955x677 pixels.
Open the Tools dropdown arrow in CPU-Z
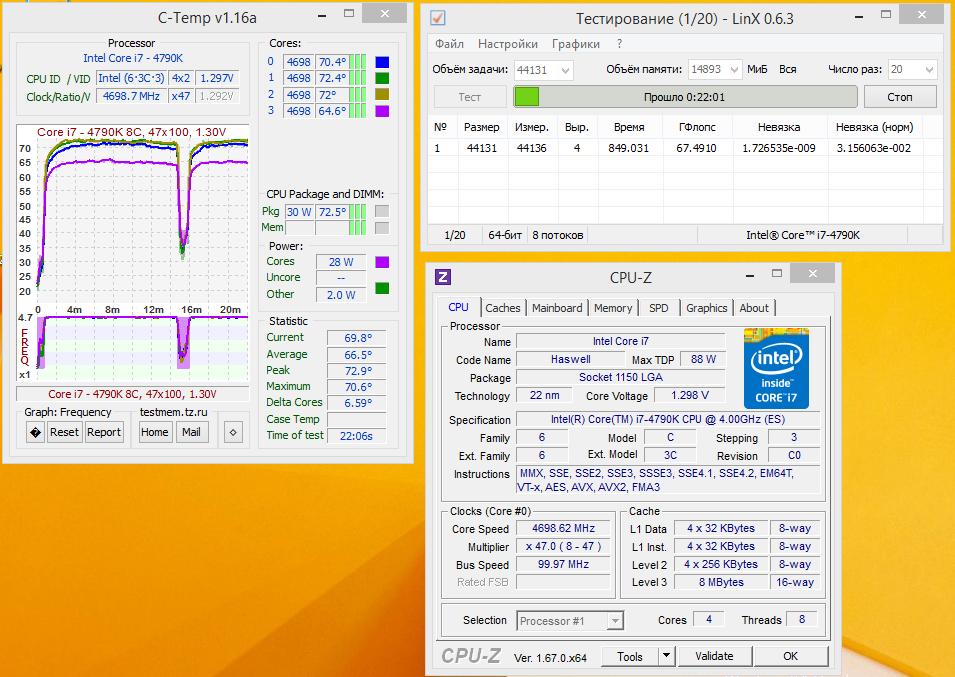point(666,656)
